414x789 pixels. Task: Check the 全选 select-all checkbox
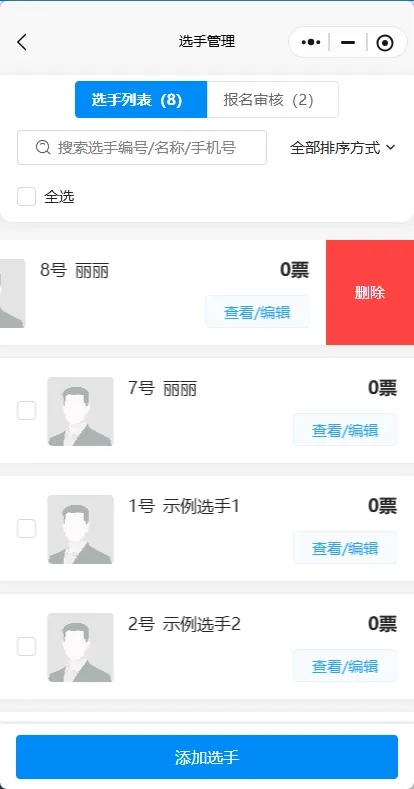click(27, 197)
